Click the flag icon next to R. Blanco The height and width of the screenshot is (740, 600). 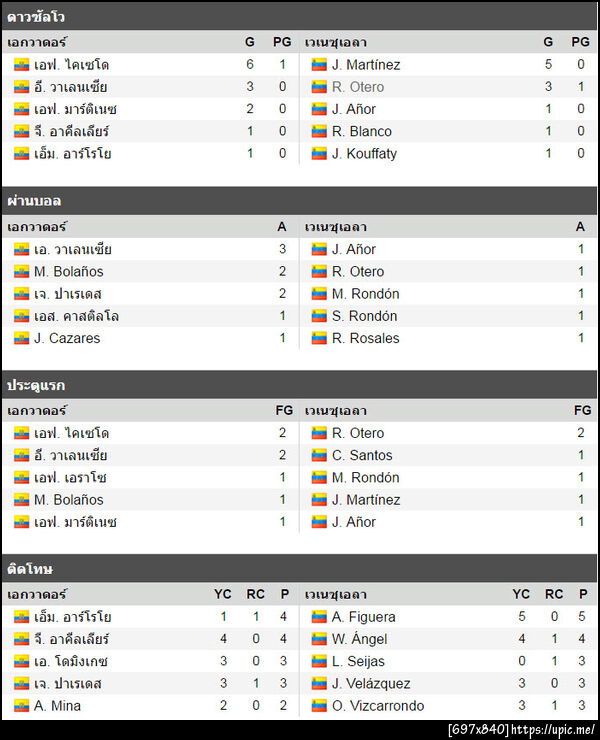point(320,132)
